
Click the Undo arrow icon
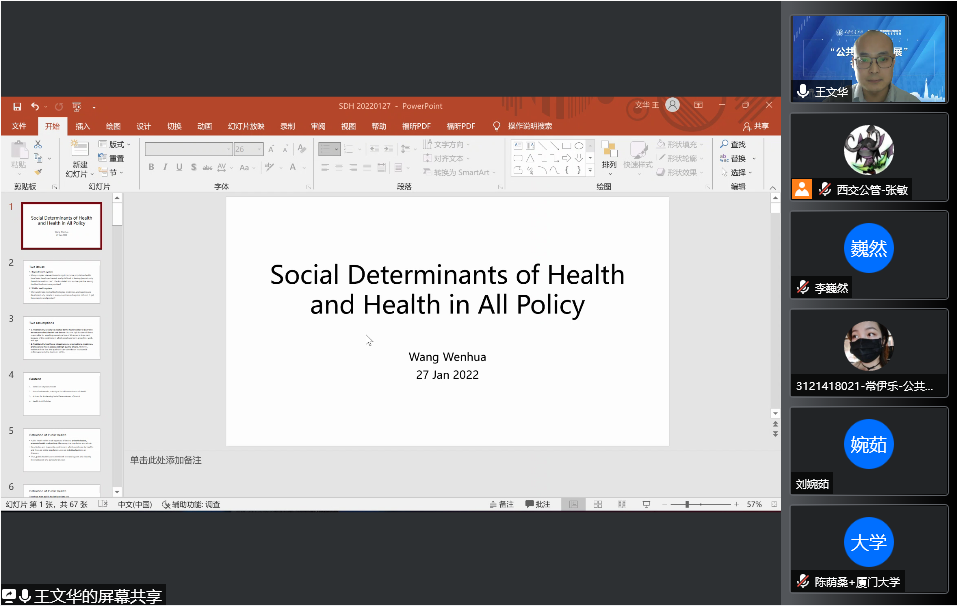pos(35,106)
